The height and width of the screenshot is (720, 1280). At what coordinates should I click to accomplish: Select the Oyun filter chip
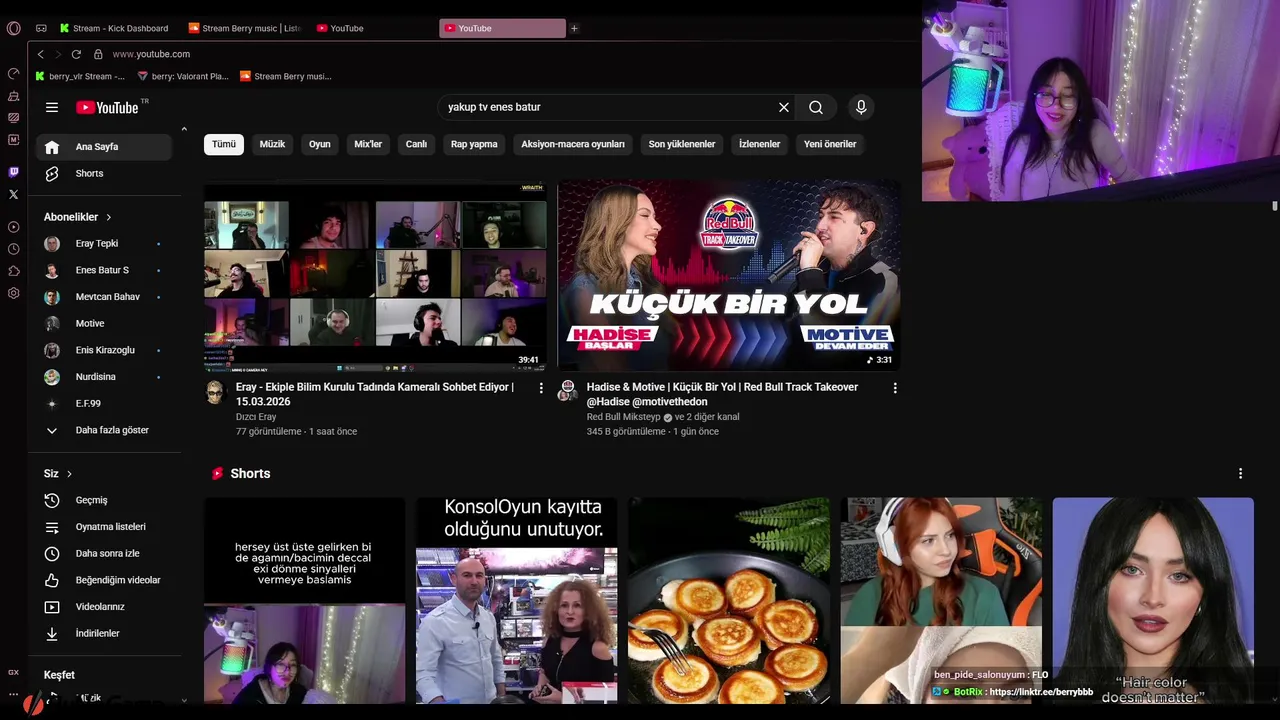click(x=320, y=144)
